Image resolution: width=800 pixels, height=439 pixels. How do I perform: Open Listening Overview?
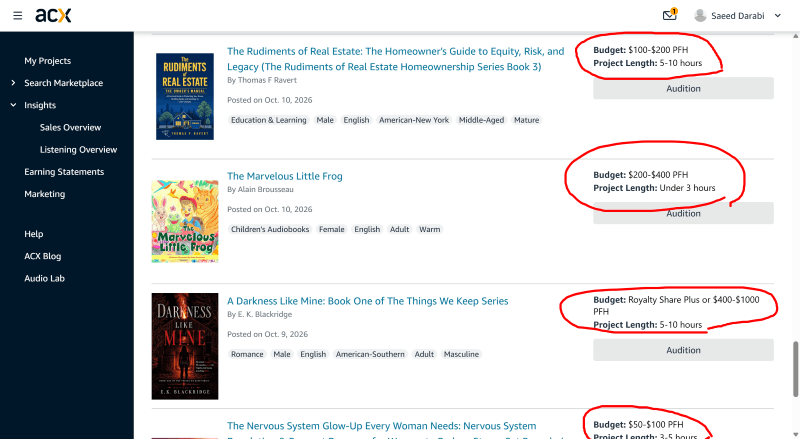(79, 150)
